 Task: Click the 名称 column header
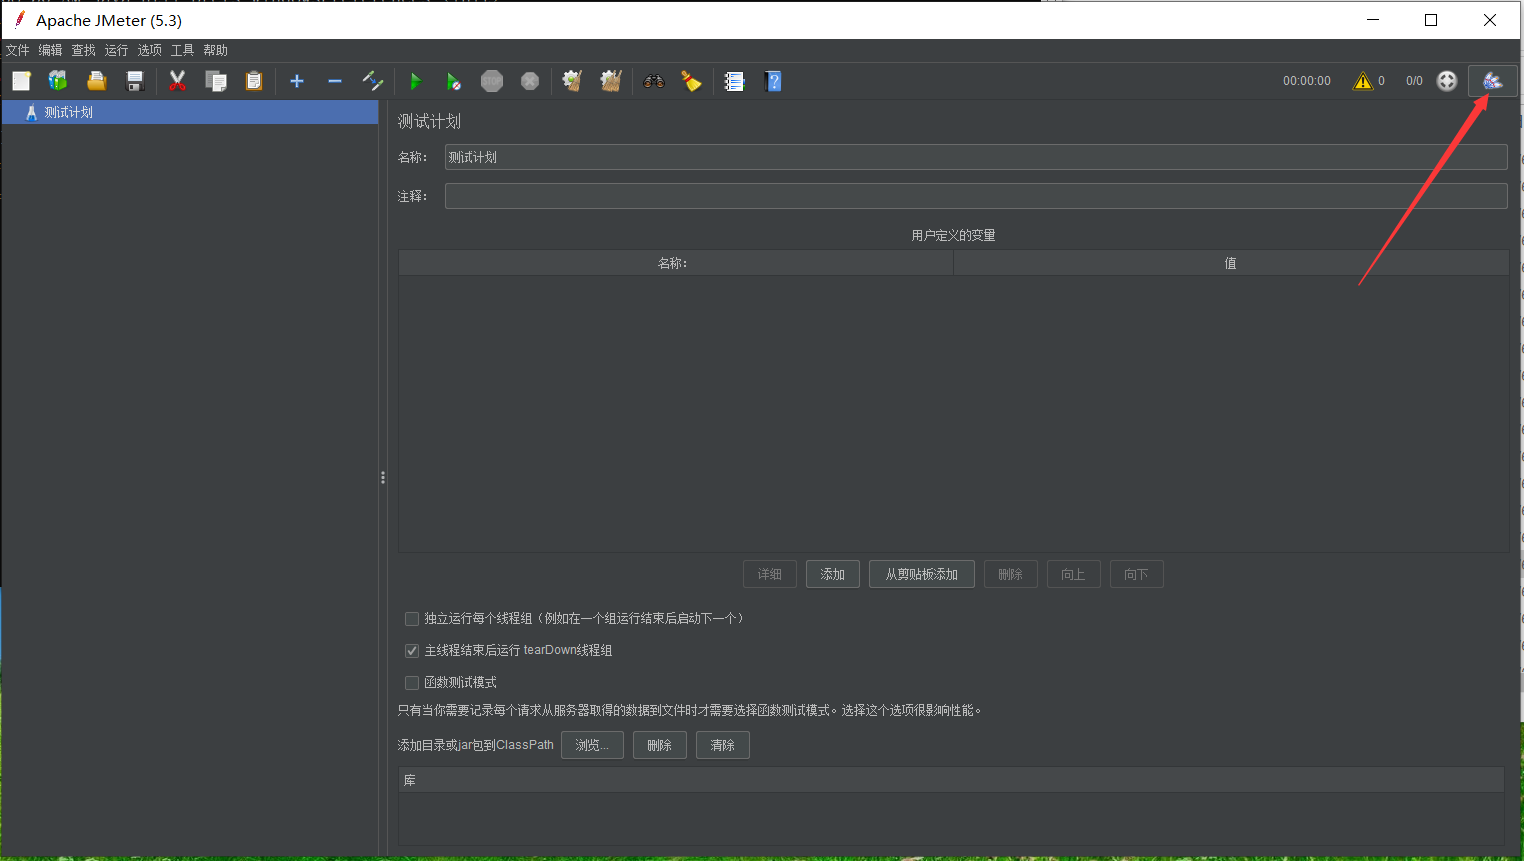click(x=676, y=263)
